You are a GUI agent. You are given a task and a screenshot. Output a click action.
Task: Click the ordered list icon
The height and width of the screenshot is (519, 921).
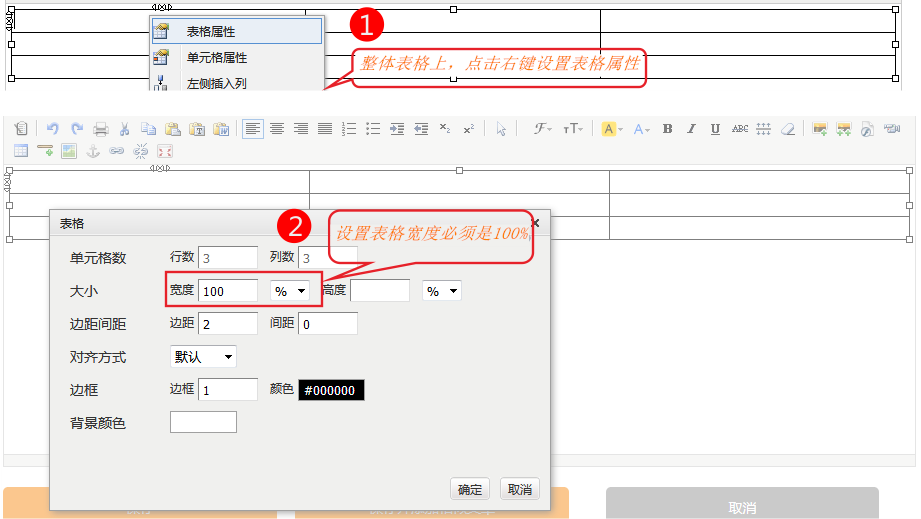pos(349,129)
